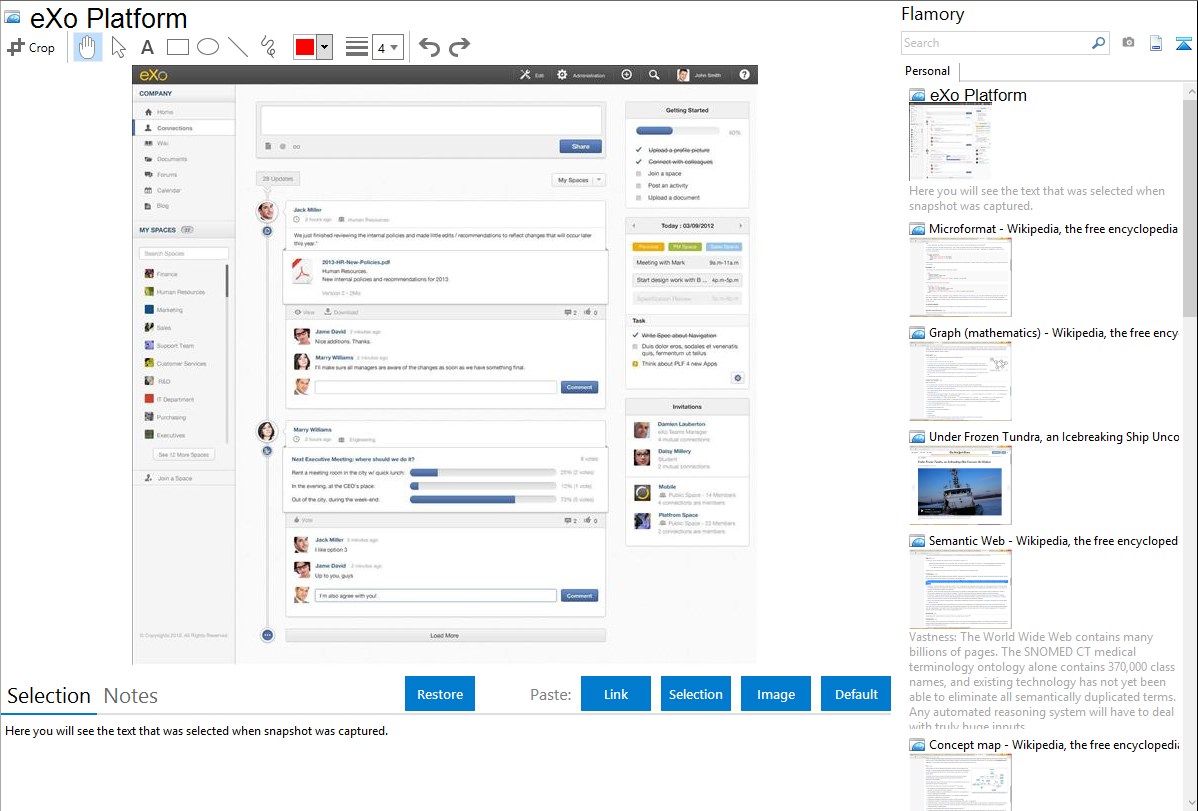Check the "Join a space" box

click(639, 174)
